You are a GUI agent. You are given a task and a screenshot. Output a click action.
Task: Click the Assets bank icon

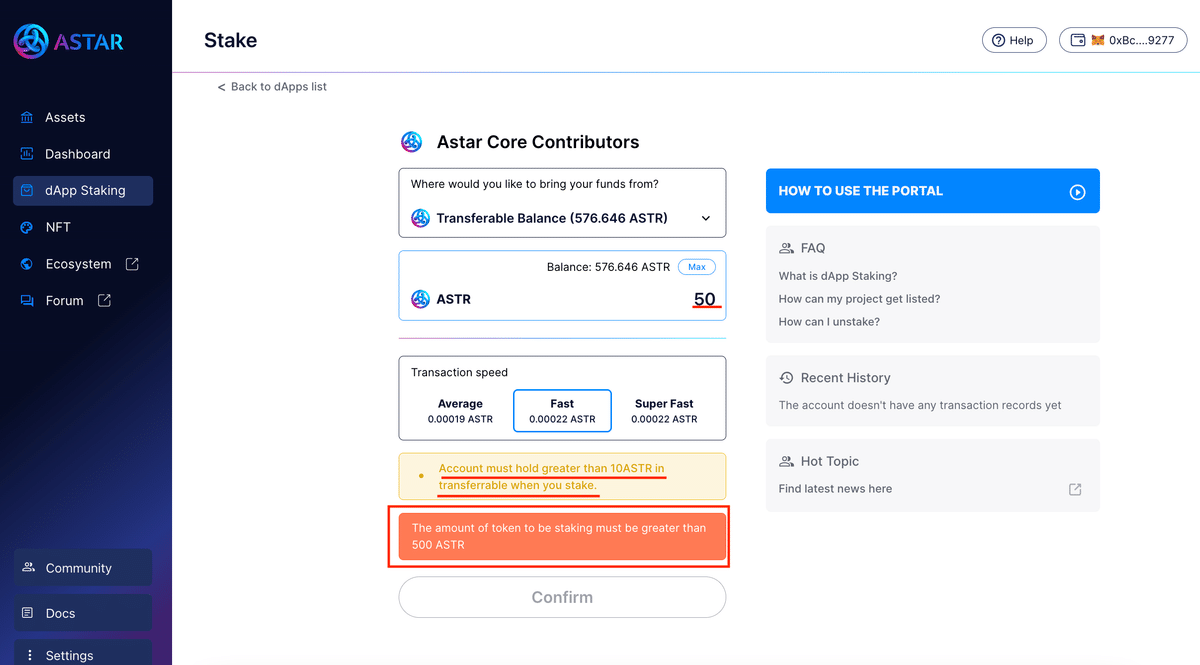[x=27, y=118]
